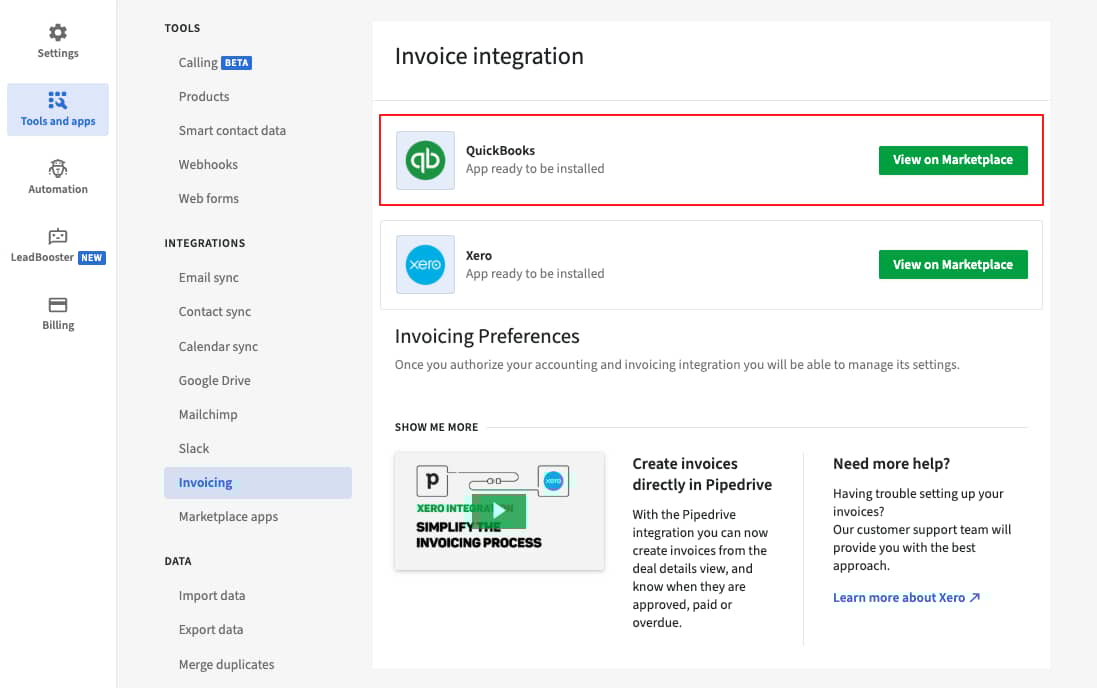The height and width of the screenshot is (688, 1097).
Task: Open Learn more about Xero link
Action: pos(906,597)
